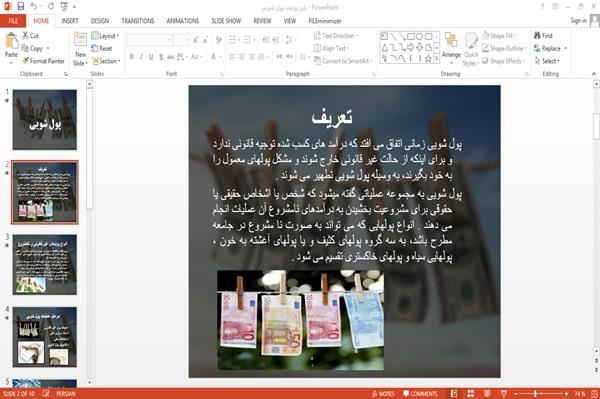Click Fit slide to window icon

click(x=595, y=394)
